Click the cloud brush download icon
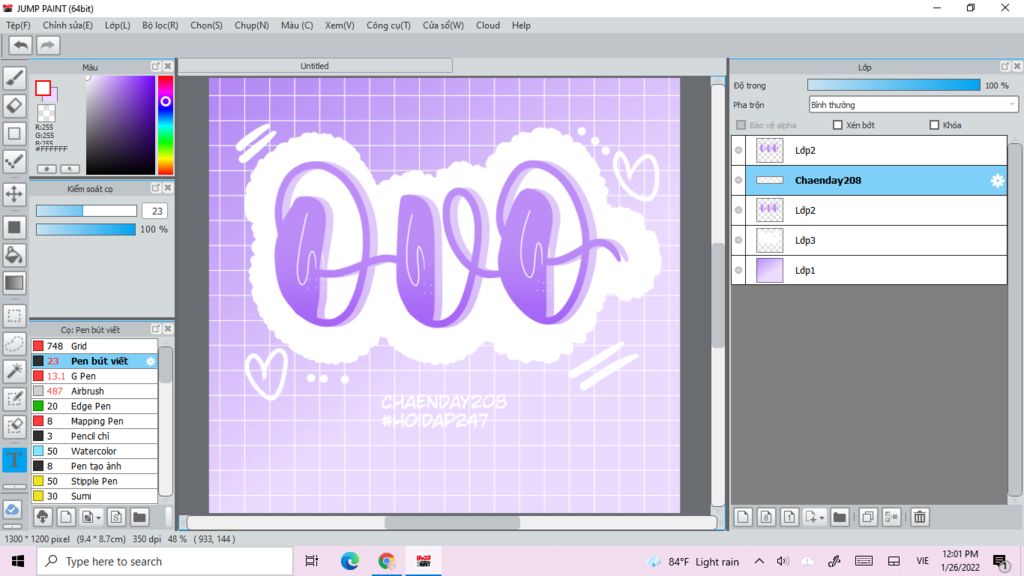The height and width of the screenshot is (576, 1024). click(42, 517)
